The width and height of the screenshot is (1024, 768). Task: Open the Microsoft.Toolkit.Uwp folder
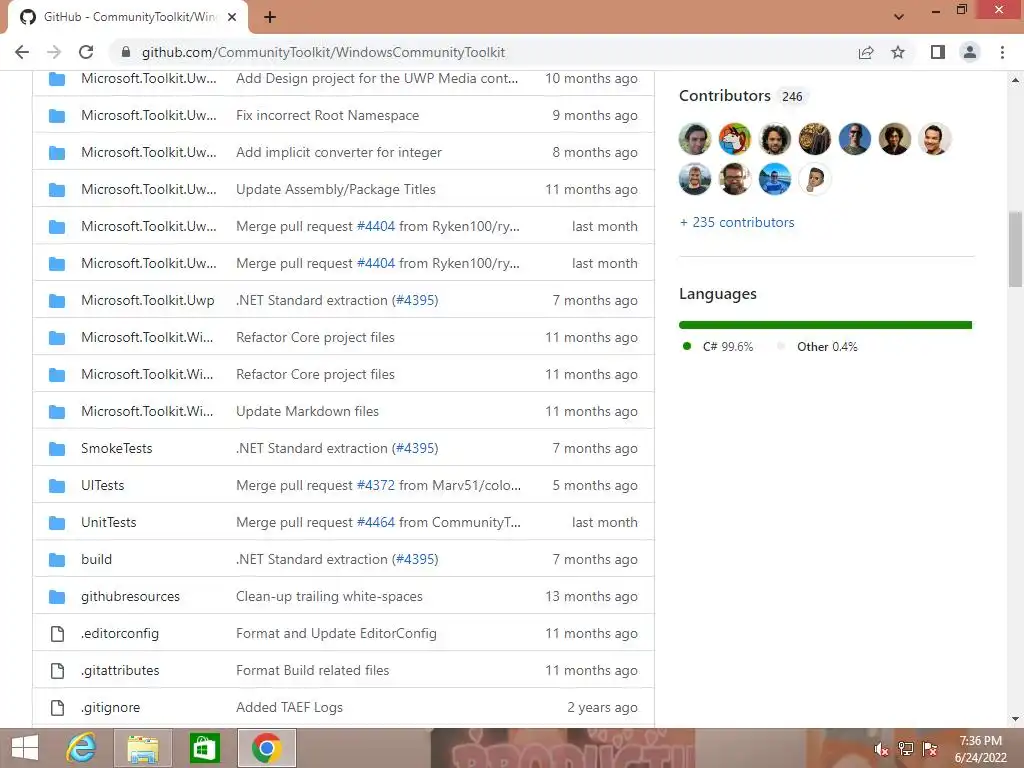tap(148, 300)
